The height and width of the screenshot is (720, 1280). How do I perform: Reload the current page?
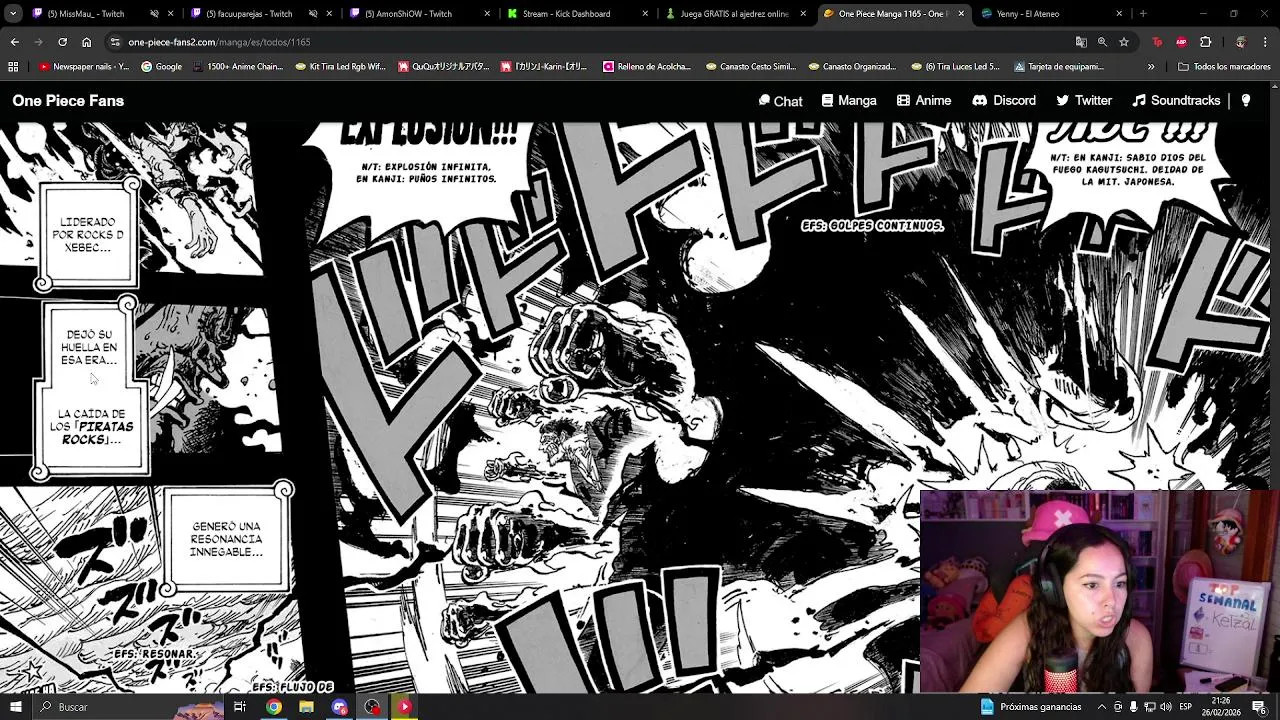coord(62,42)
